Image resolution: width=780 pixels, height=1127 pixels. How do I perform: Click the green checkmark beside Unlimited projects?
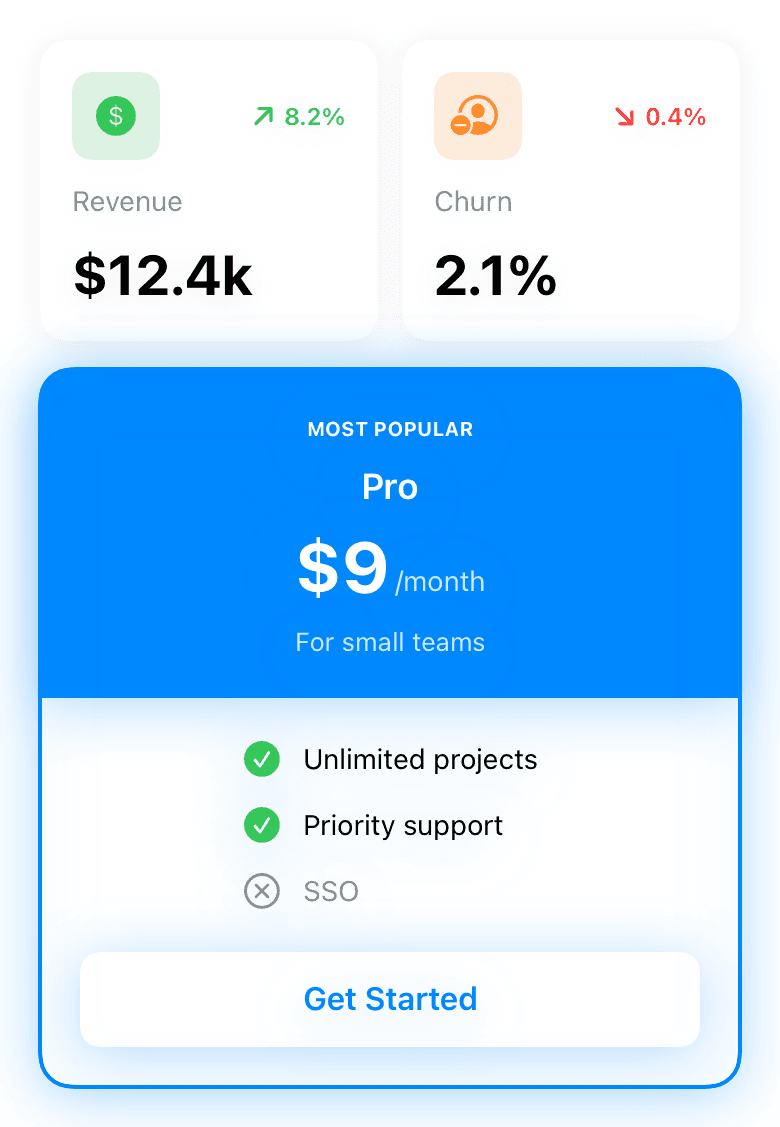pos(262,759)
